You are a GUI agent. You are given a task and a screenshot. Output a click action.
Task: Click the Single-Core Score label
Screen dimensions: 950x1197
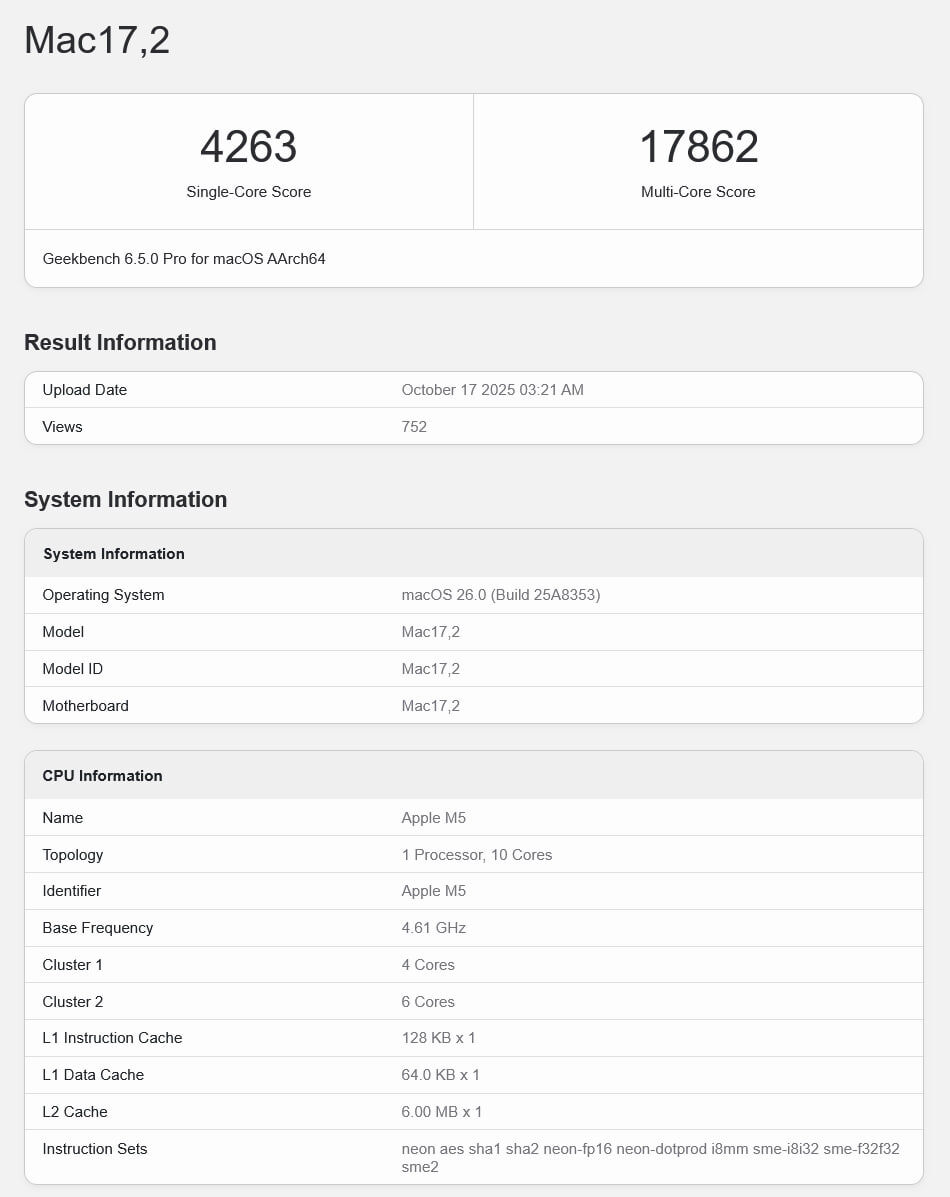pos(248,192)
